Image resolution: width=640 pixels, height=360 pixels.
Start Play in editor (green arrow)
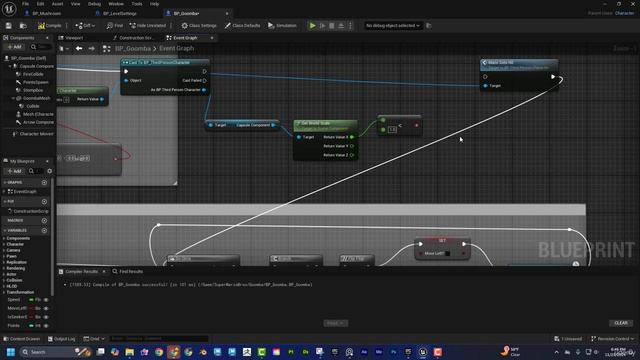tap(312, 26)
